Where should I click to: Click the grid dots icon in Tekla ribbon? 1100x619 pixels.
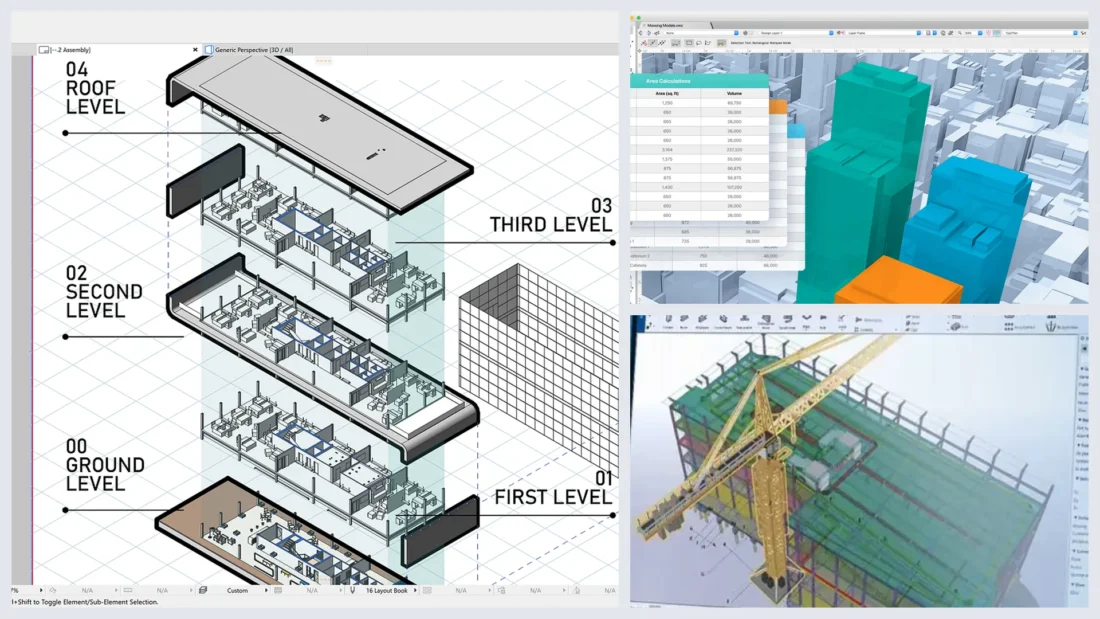(1009, 326)
